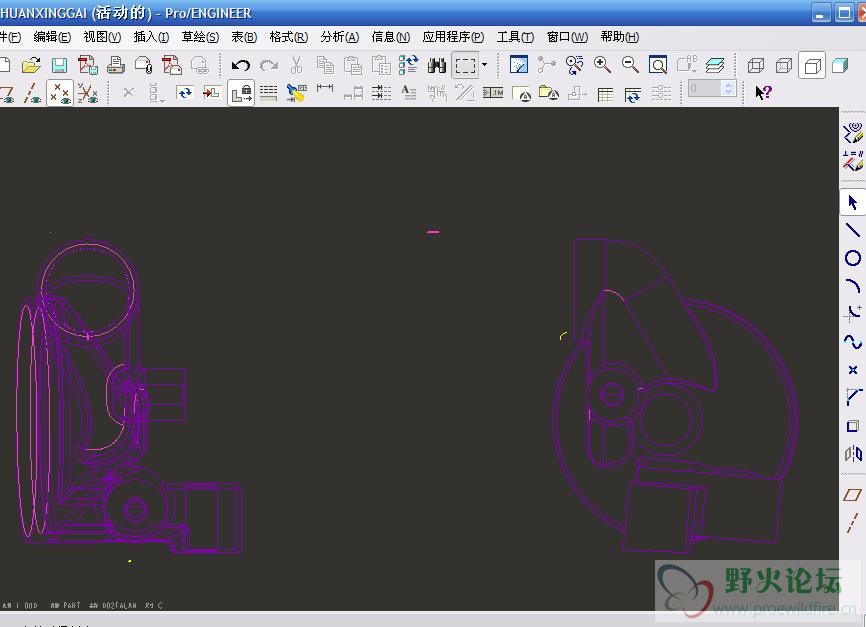Open the 信息(N) menu
Image resolution: width=866 pixels, height=627 pixels.
coord(390,37)
